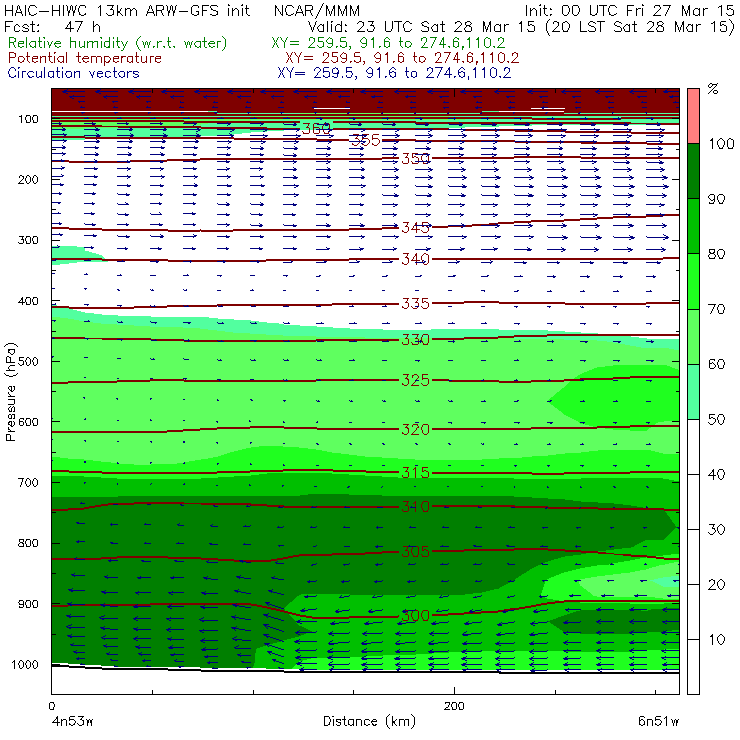
Task: Click the 0 km distance tick label
Action: click(51, 706)
